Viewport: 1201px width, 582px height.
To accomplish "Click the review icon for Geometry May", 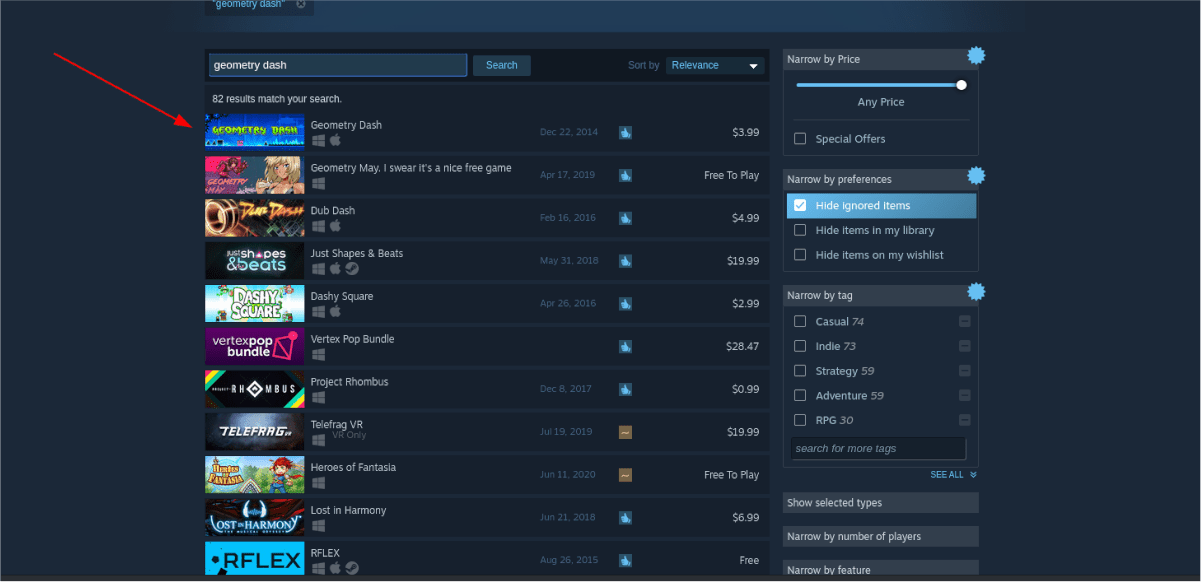I will [x=625, y=175].
